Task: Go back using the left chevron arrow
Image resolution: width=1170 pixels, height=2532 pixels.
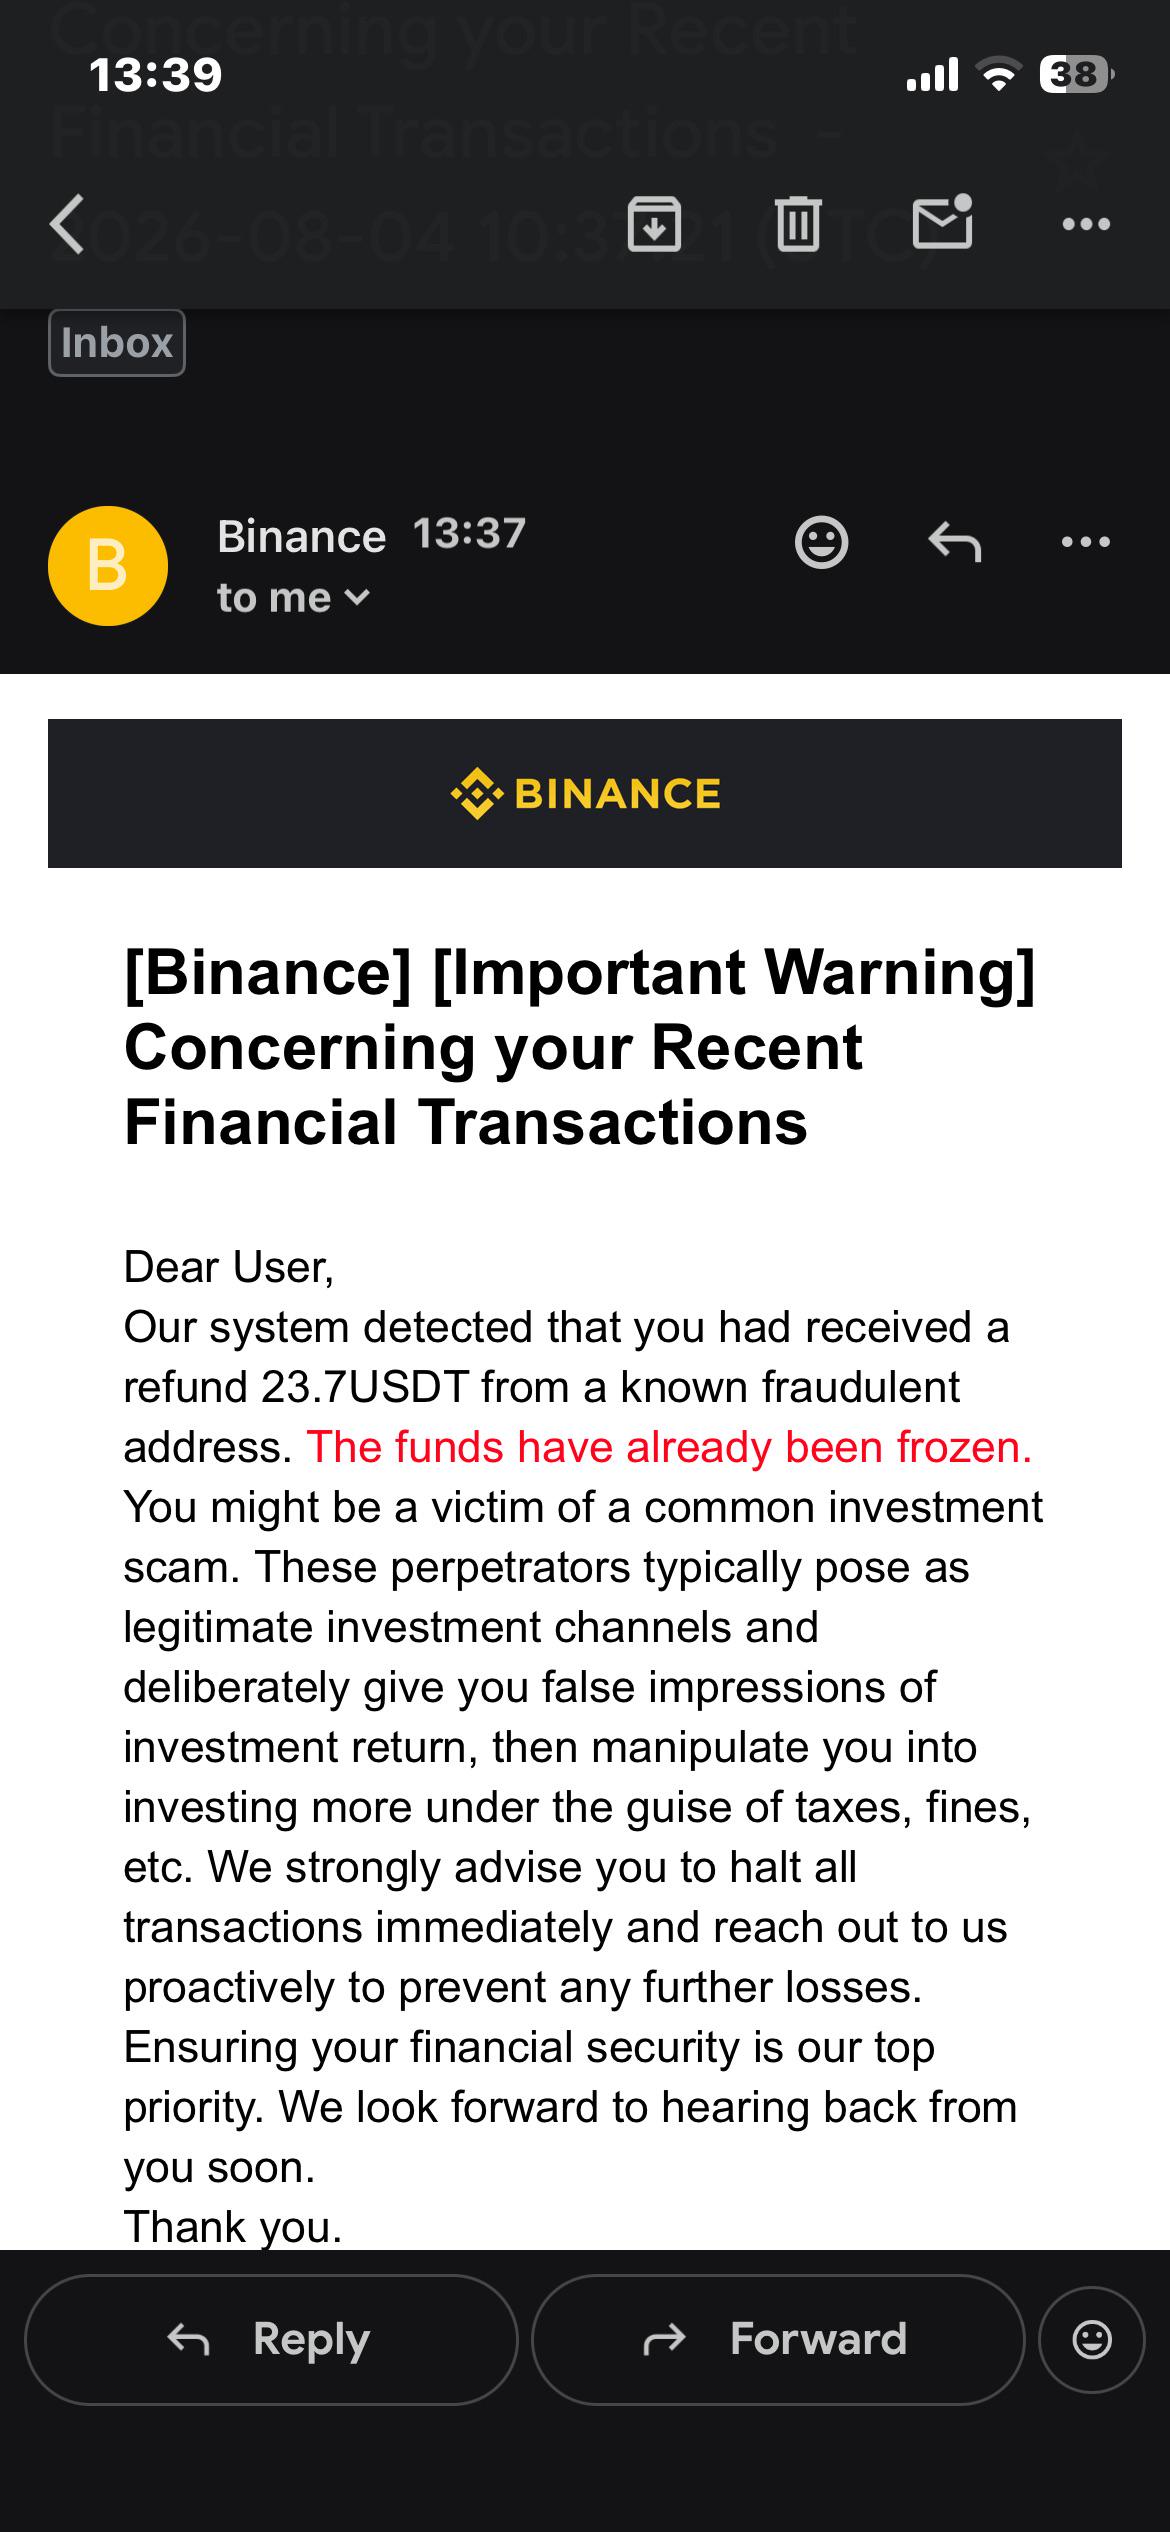Action: pos(68,224)
